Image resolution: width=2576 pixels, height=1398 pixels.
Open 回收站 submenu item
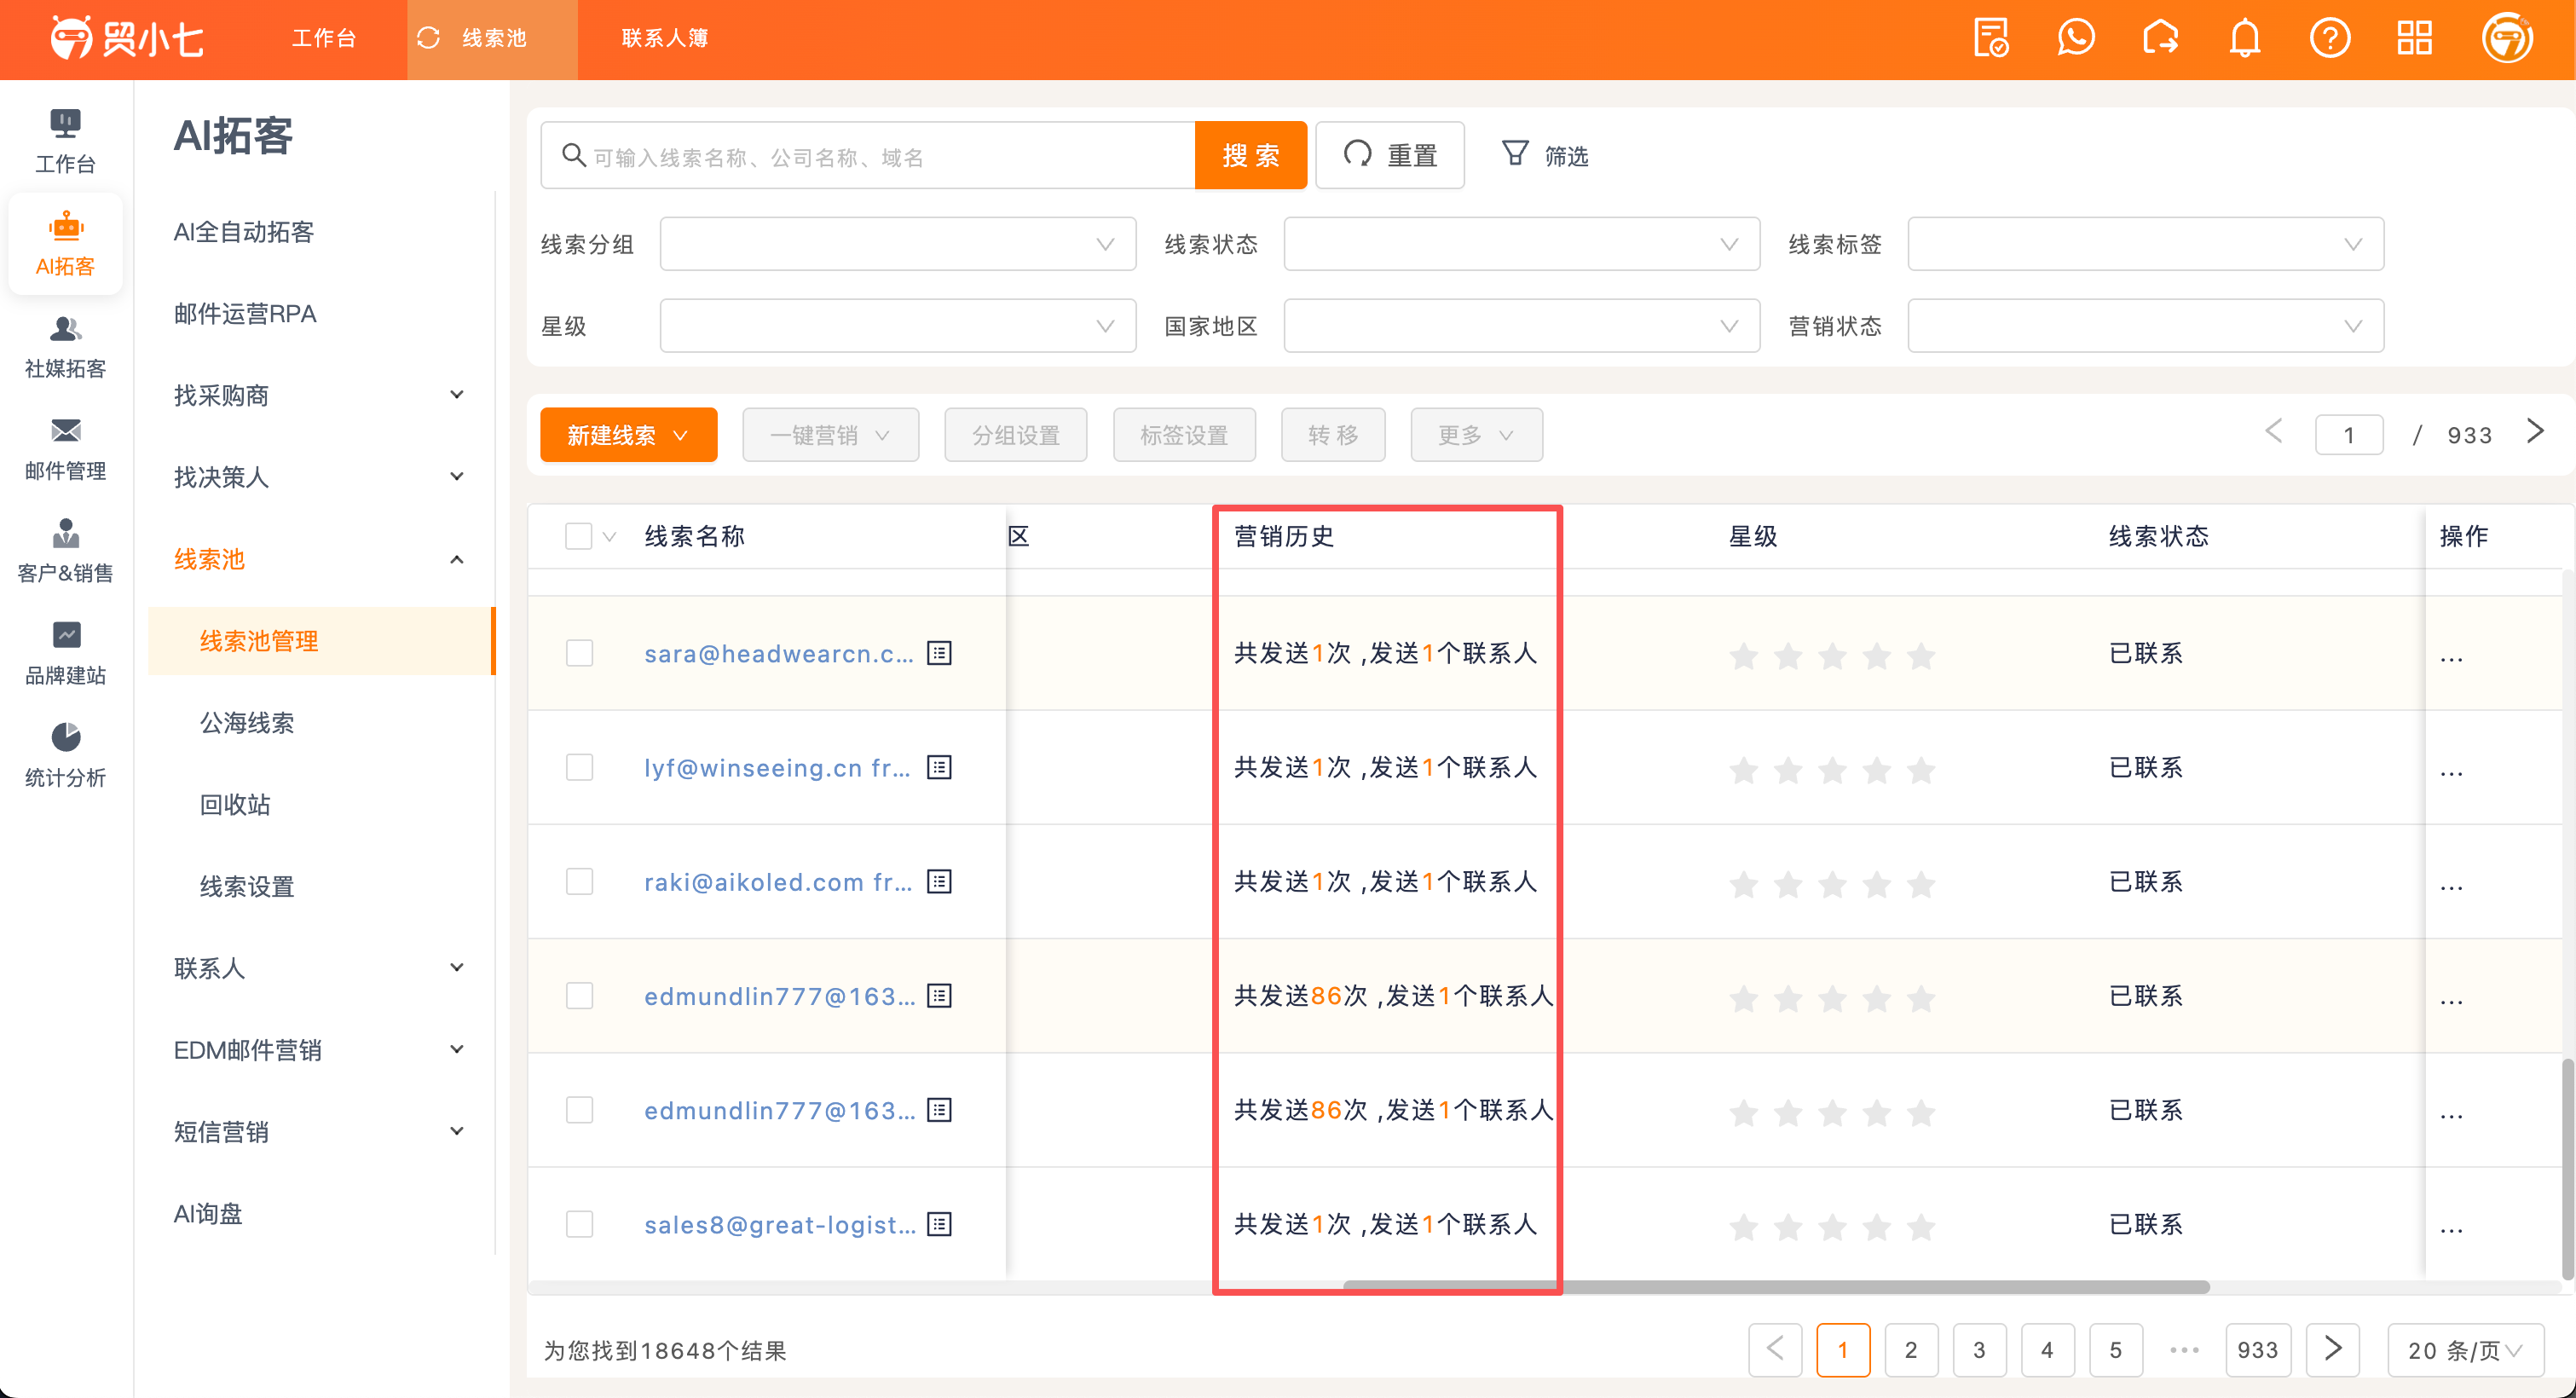pyautogui.click(x=235, y=805)
